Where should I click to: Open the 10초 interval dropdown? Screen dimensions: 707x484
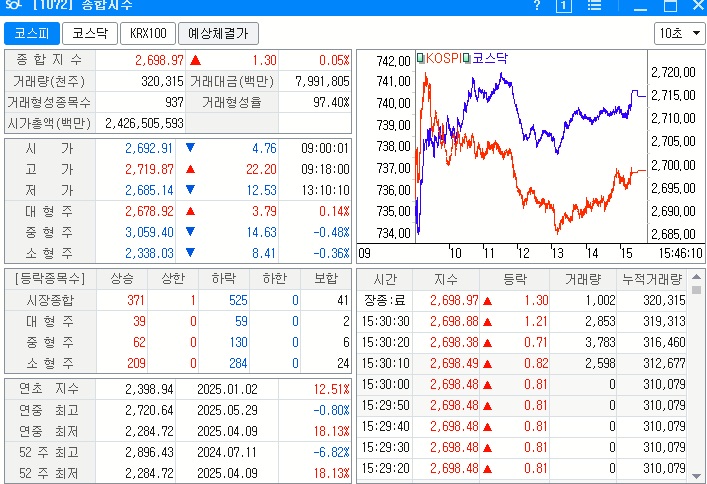click(679, 33)
